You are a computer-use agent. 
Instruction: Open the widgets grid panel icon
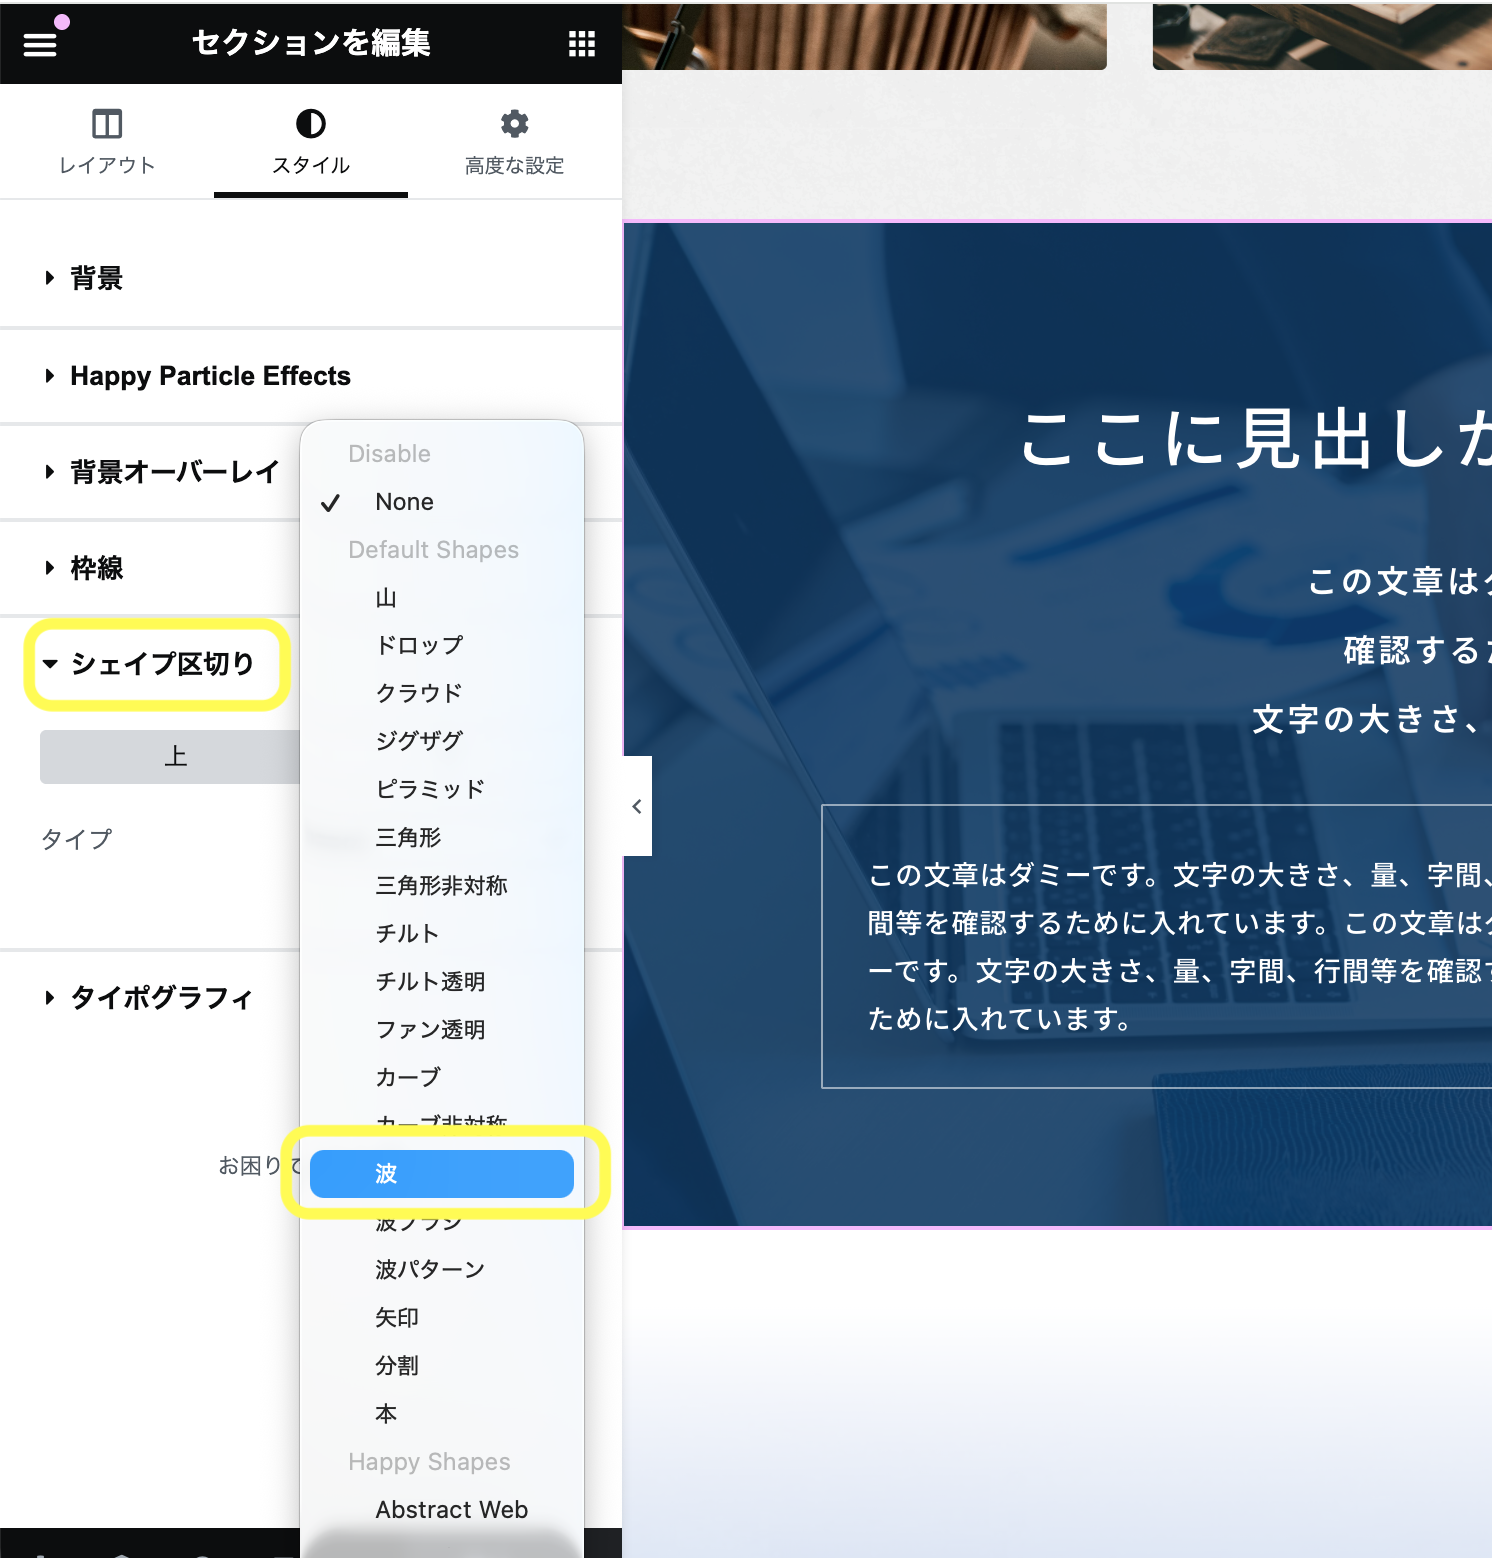(581, 44)
